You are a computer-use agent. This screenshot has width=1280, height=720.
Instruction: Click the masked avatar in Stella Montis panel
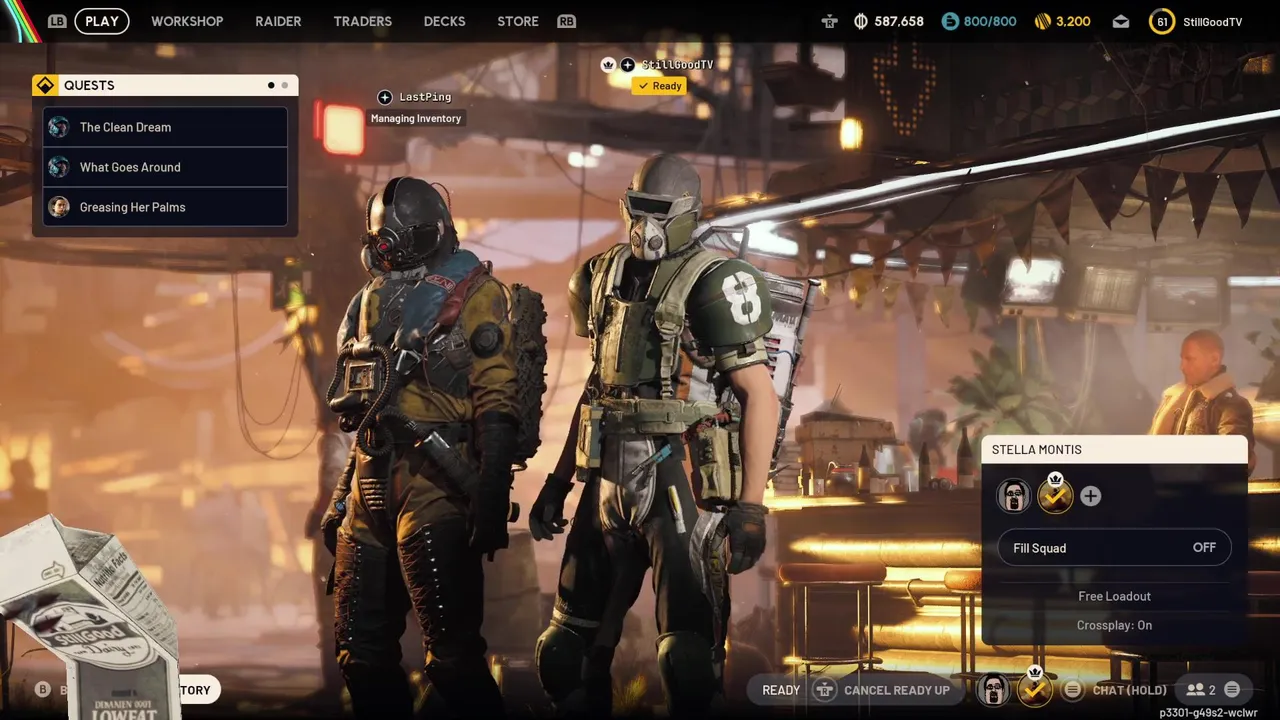(x=1014, y=496)
